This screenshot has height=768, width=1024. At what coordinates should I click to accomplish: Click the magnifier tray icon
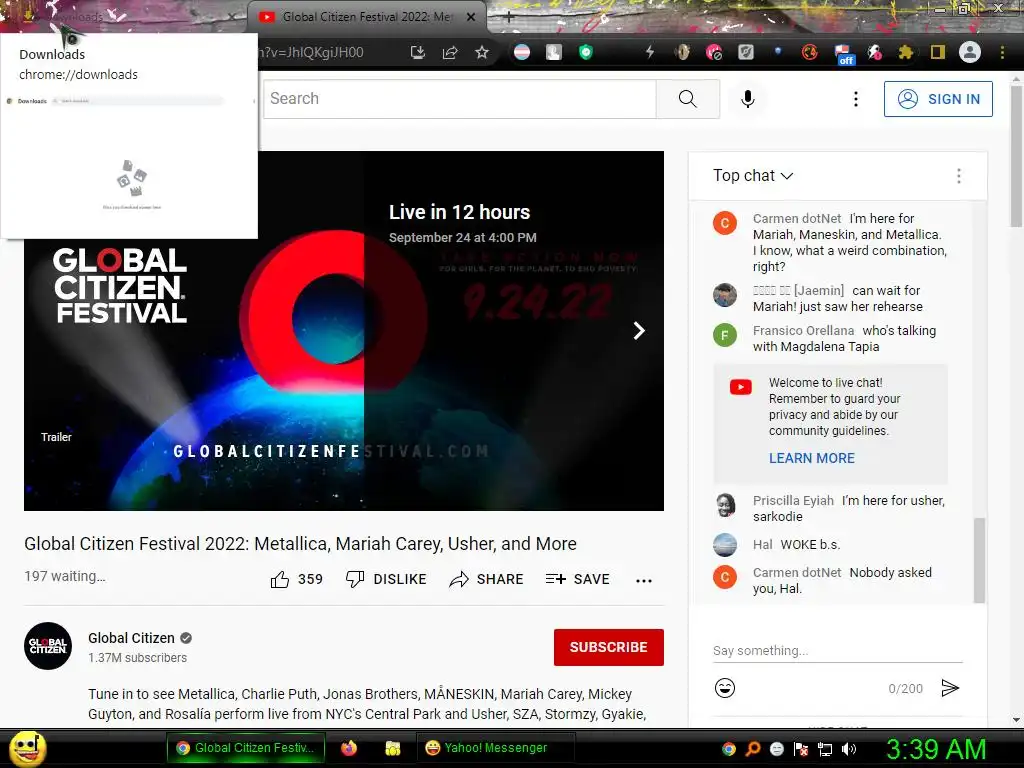point(753,749)
